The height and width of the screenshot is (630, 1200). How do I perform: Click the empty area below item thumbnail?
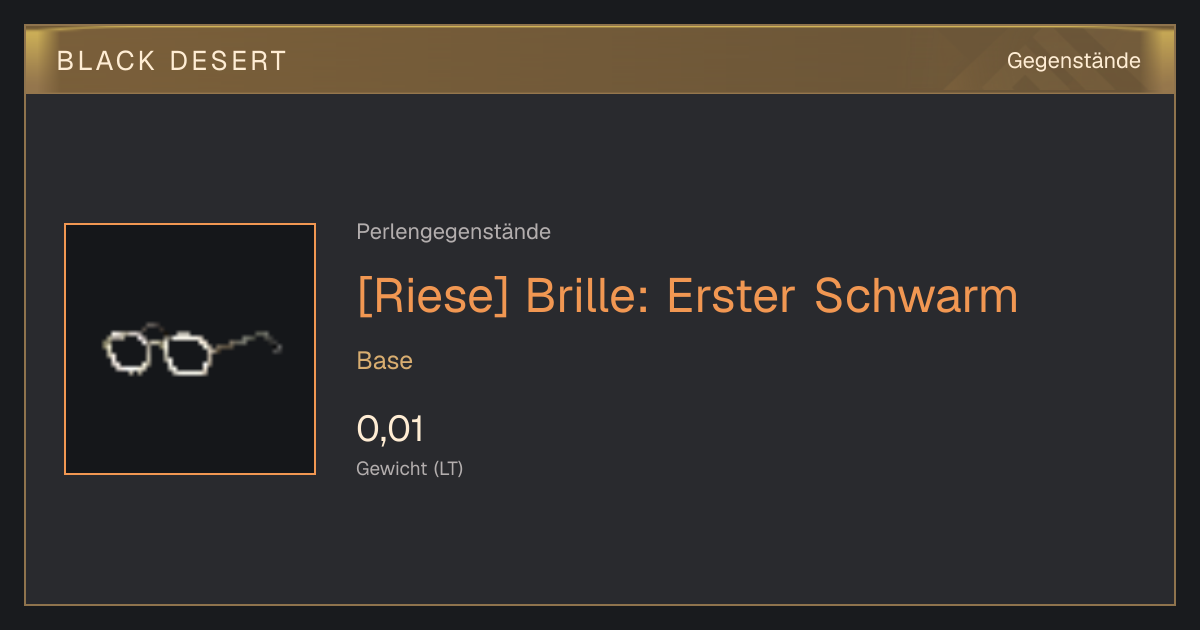point(190,540)
